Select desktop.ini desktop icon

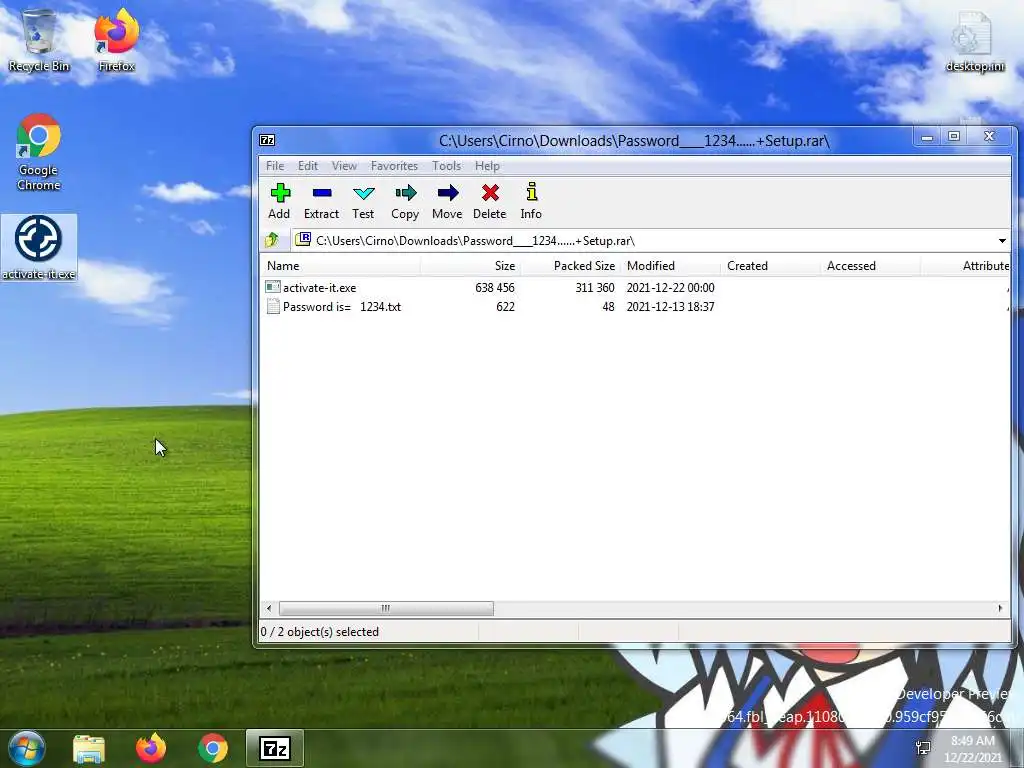pyautogui.click(x=974, y=40)
